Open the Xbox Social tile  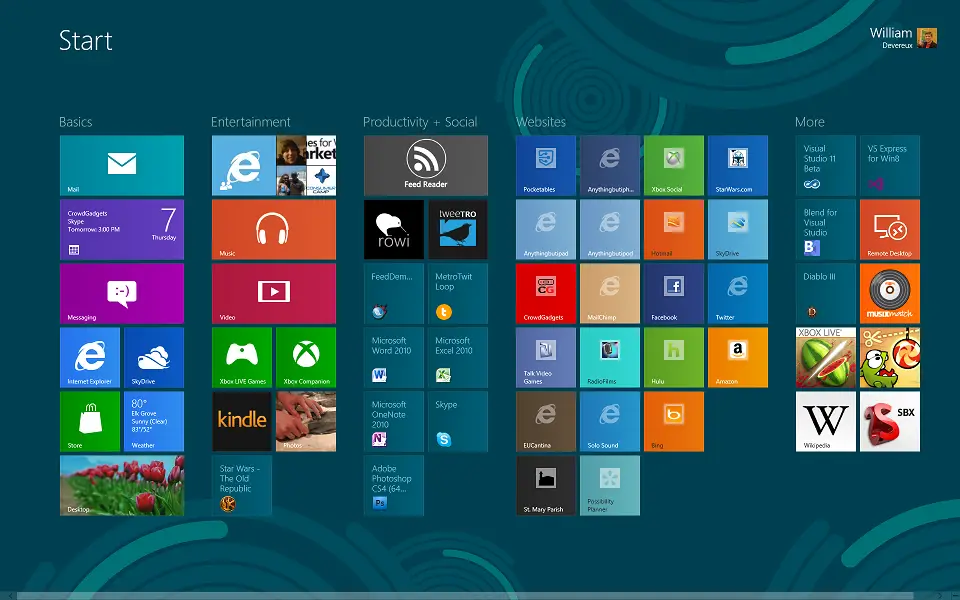[673, 165]
